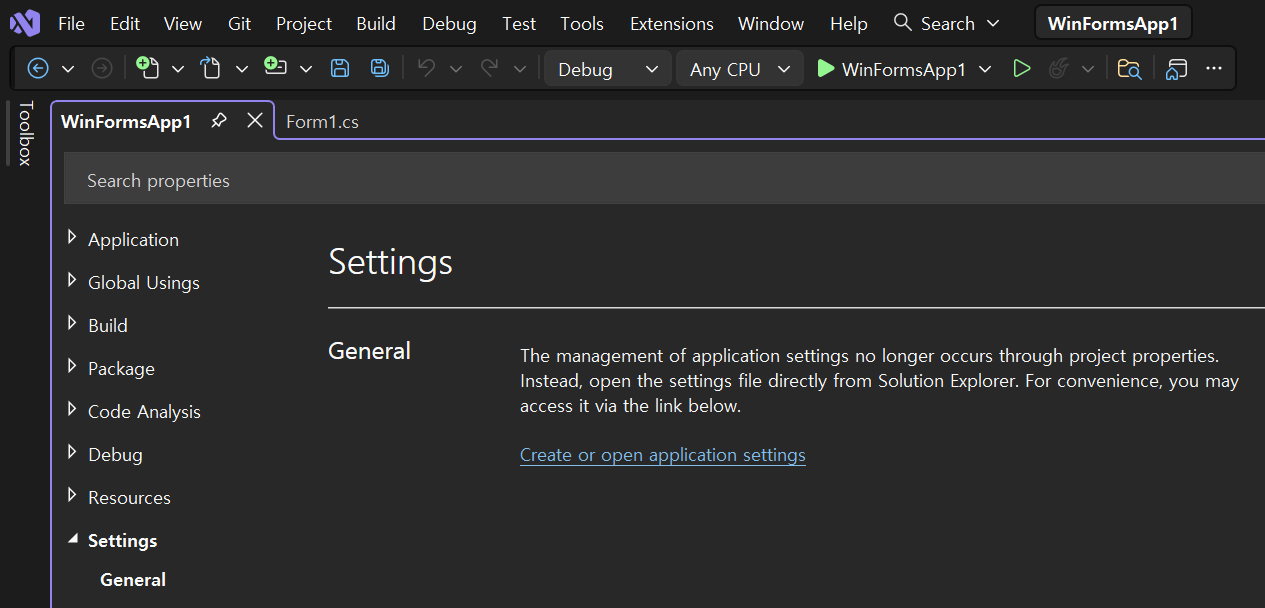1265x608 pixels.
Task: Click the Undo arrow icon
Action: [427, 69]
